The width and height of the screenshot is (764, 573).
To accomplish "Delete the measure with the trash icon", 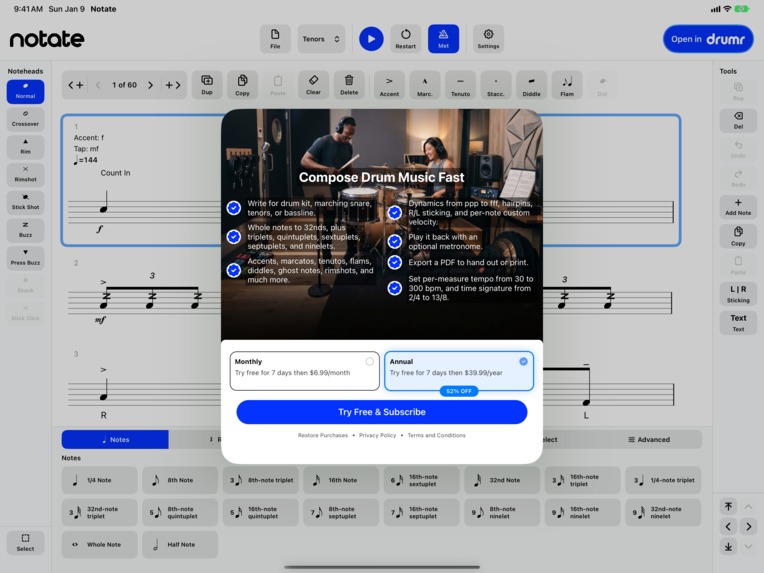I will point(349,85).
